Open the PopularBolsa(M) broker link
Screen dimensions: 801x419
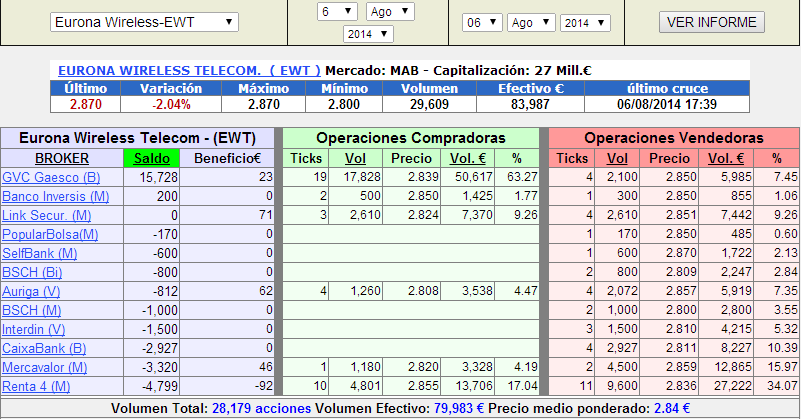[x=50, y=234]
